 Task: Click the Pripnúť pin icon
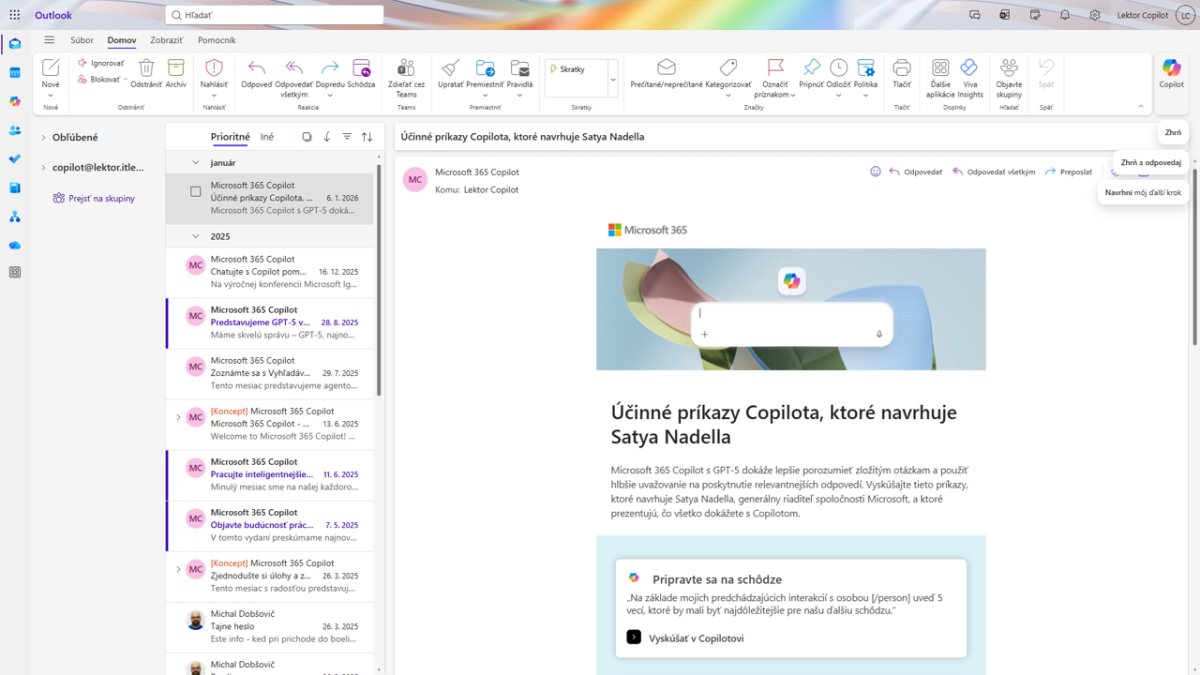812,68
